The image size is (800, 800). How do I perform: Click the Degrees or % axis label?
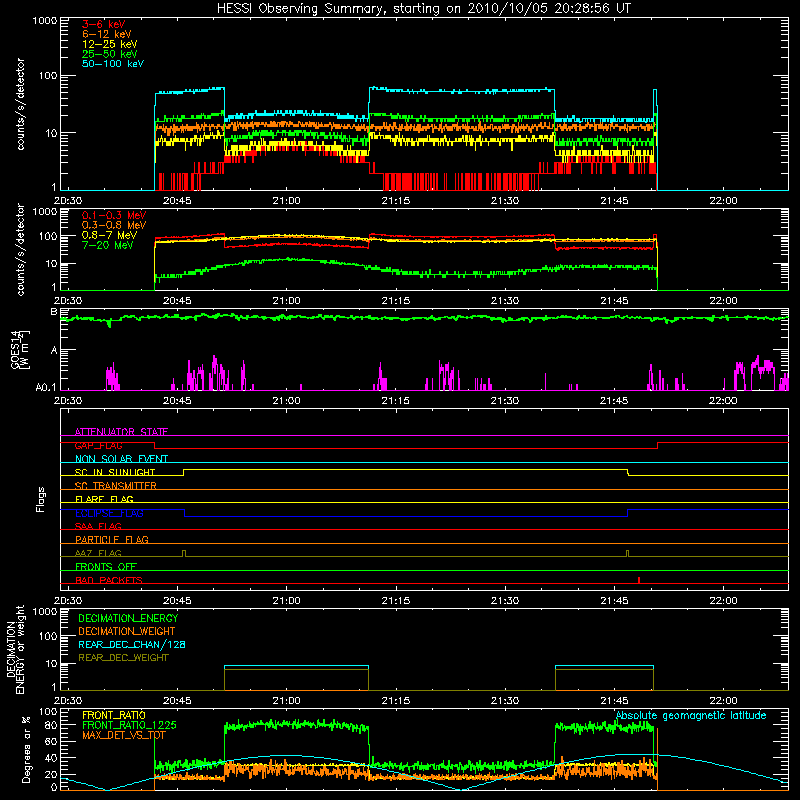click(26, 749)
